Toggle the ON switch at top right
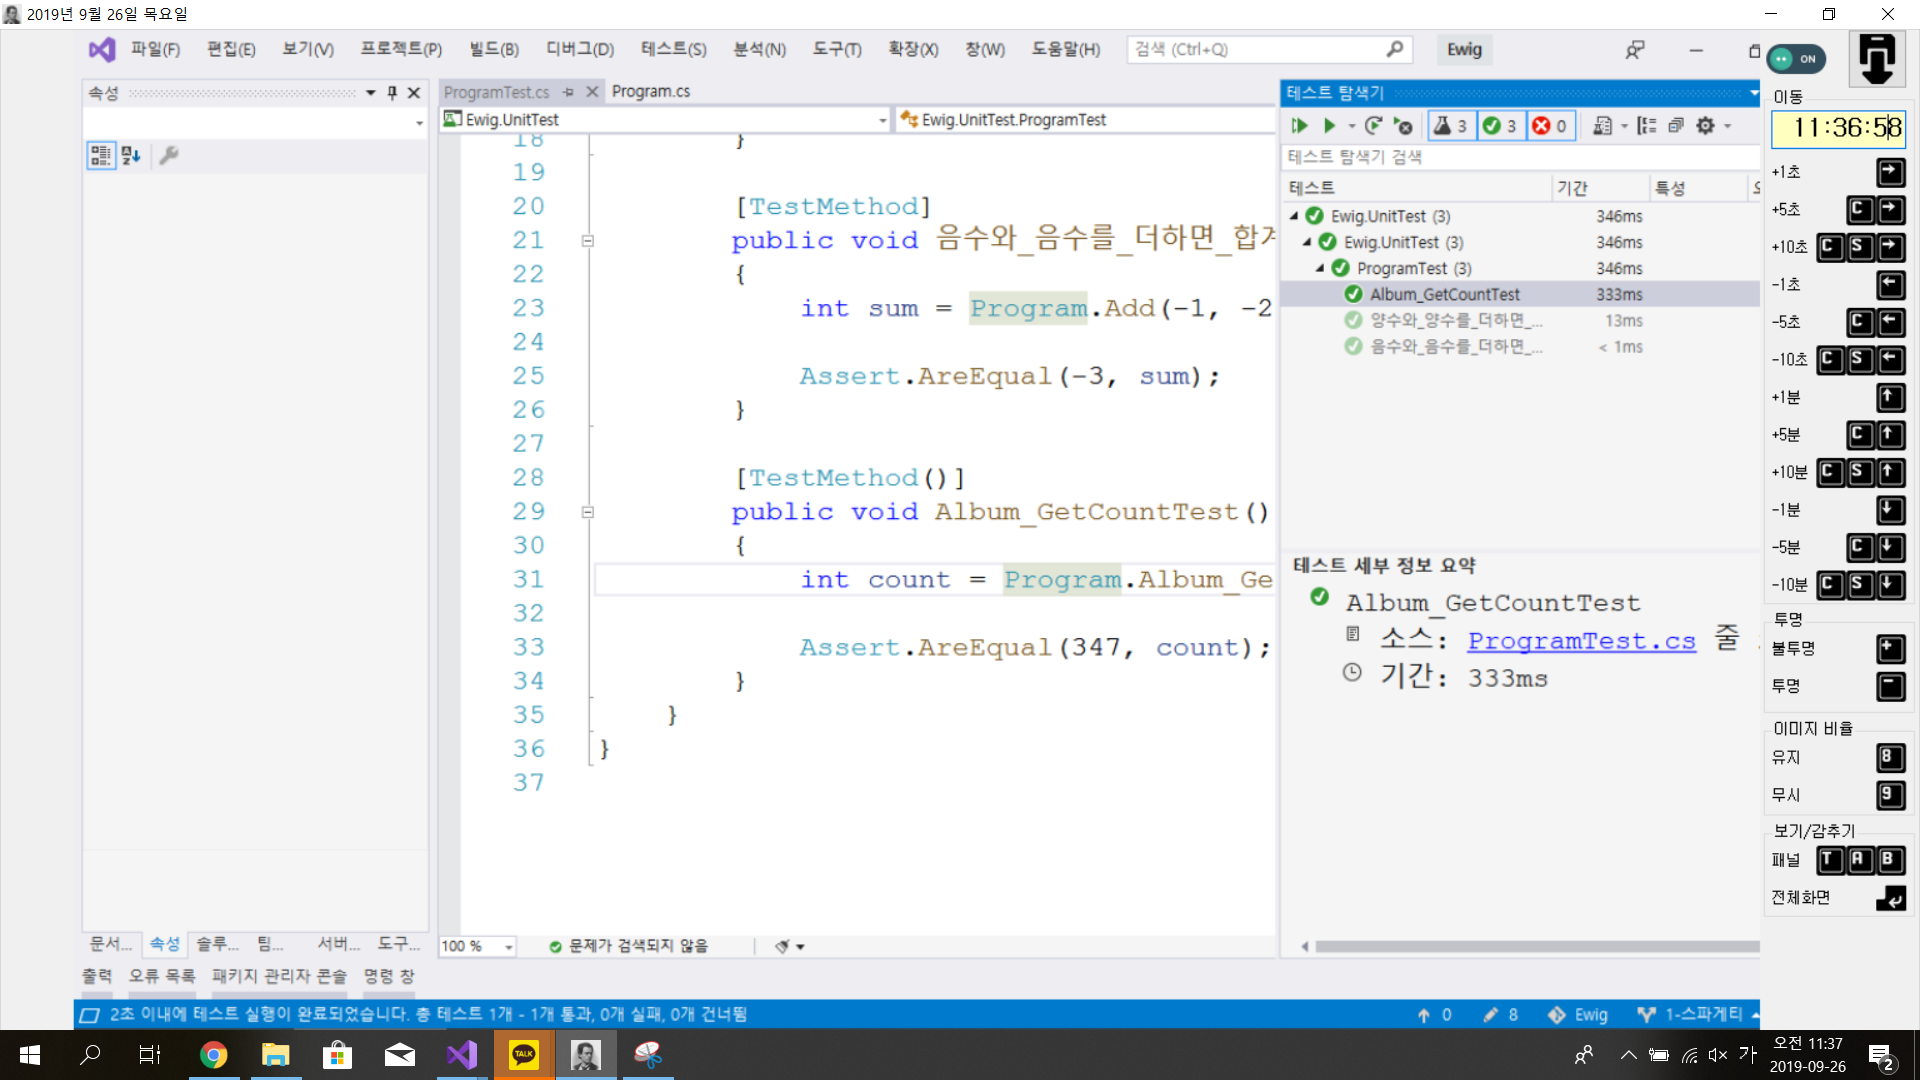The image size is (1920, 1080). click(x=1796, y=59)
